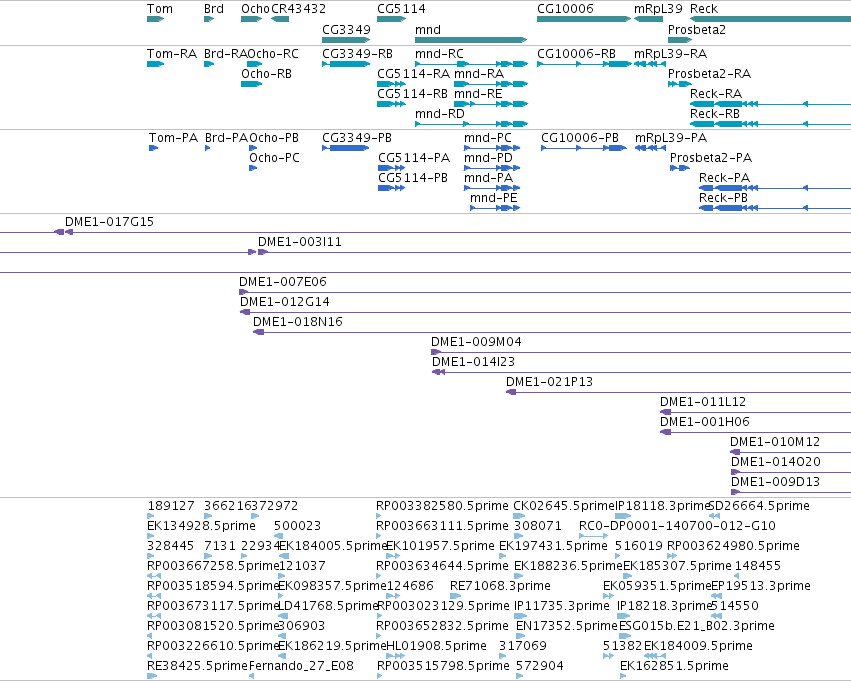Click the DME1-003I11 BAC clone label
The height and width of the screenshot is (681, 851).
click(x=300, y=243)
